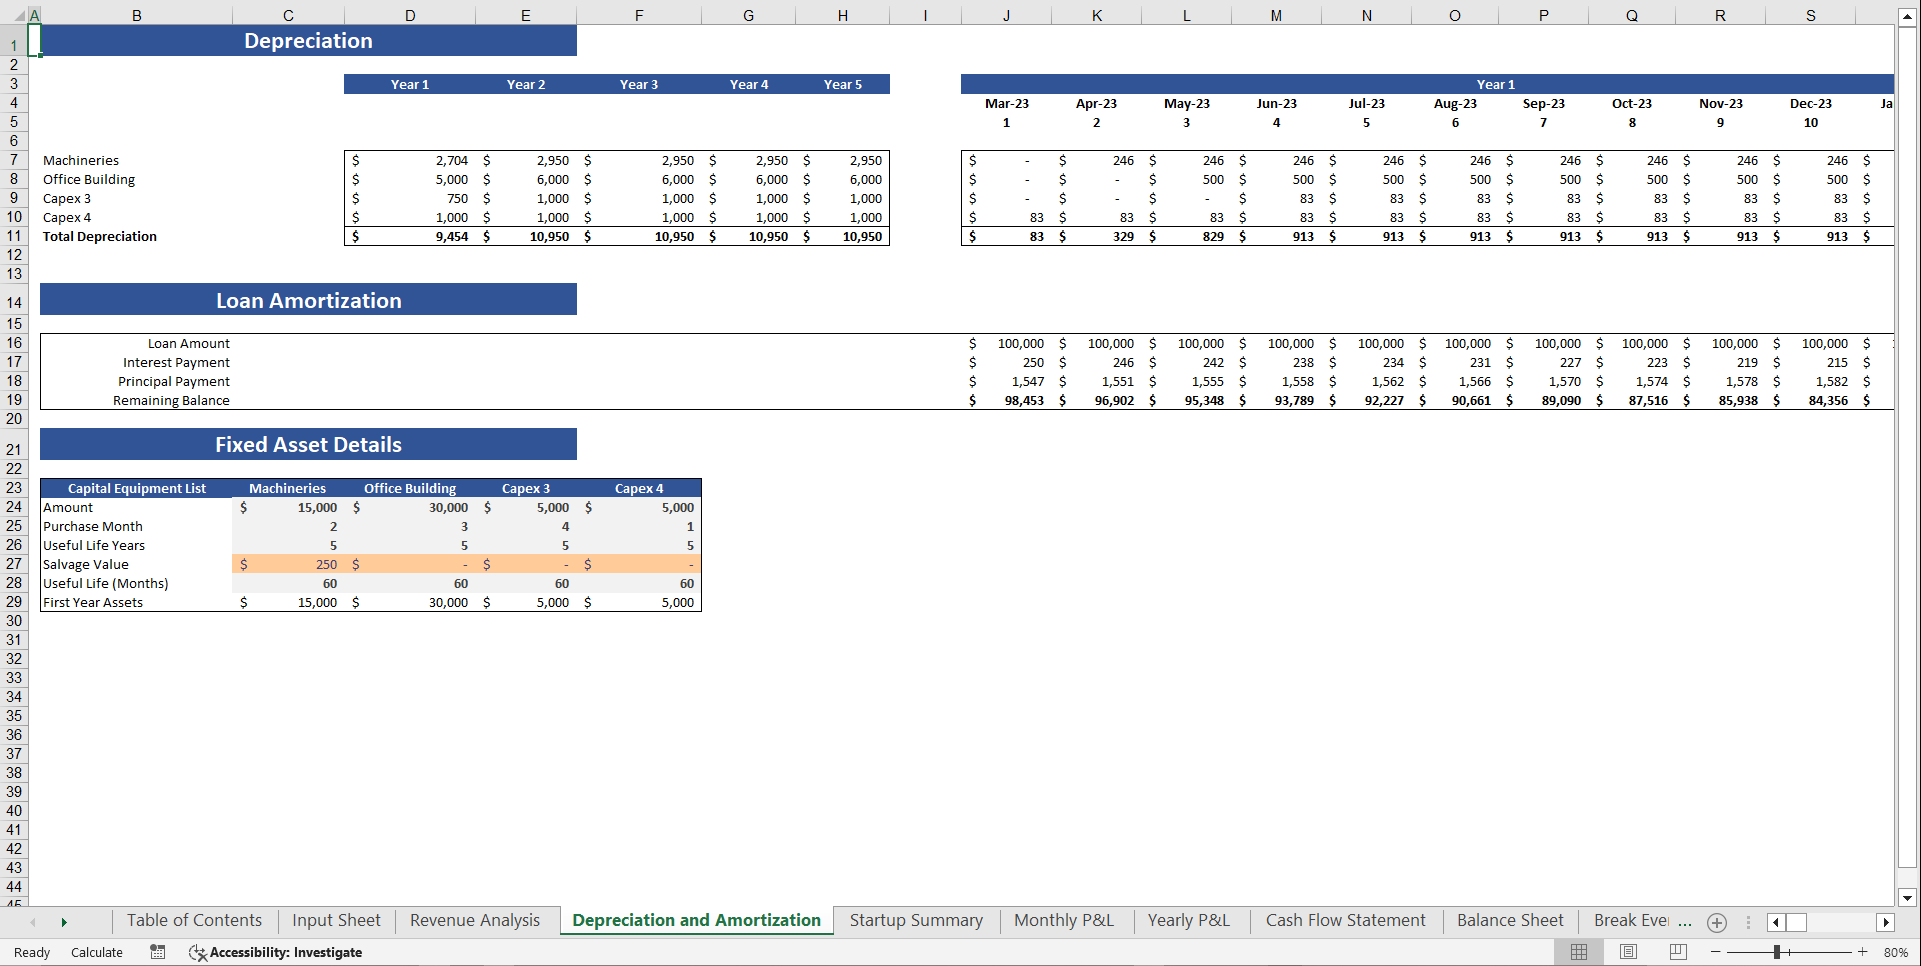Add a new worksheet with the plus icon
Screen dimensions: 1921x966
tap(1717, 922)
